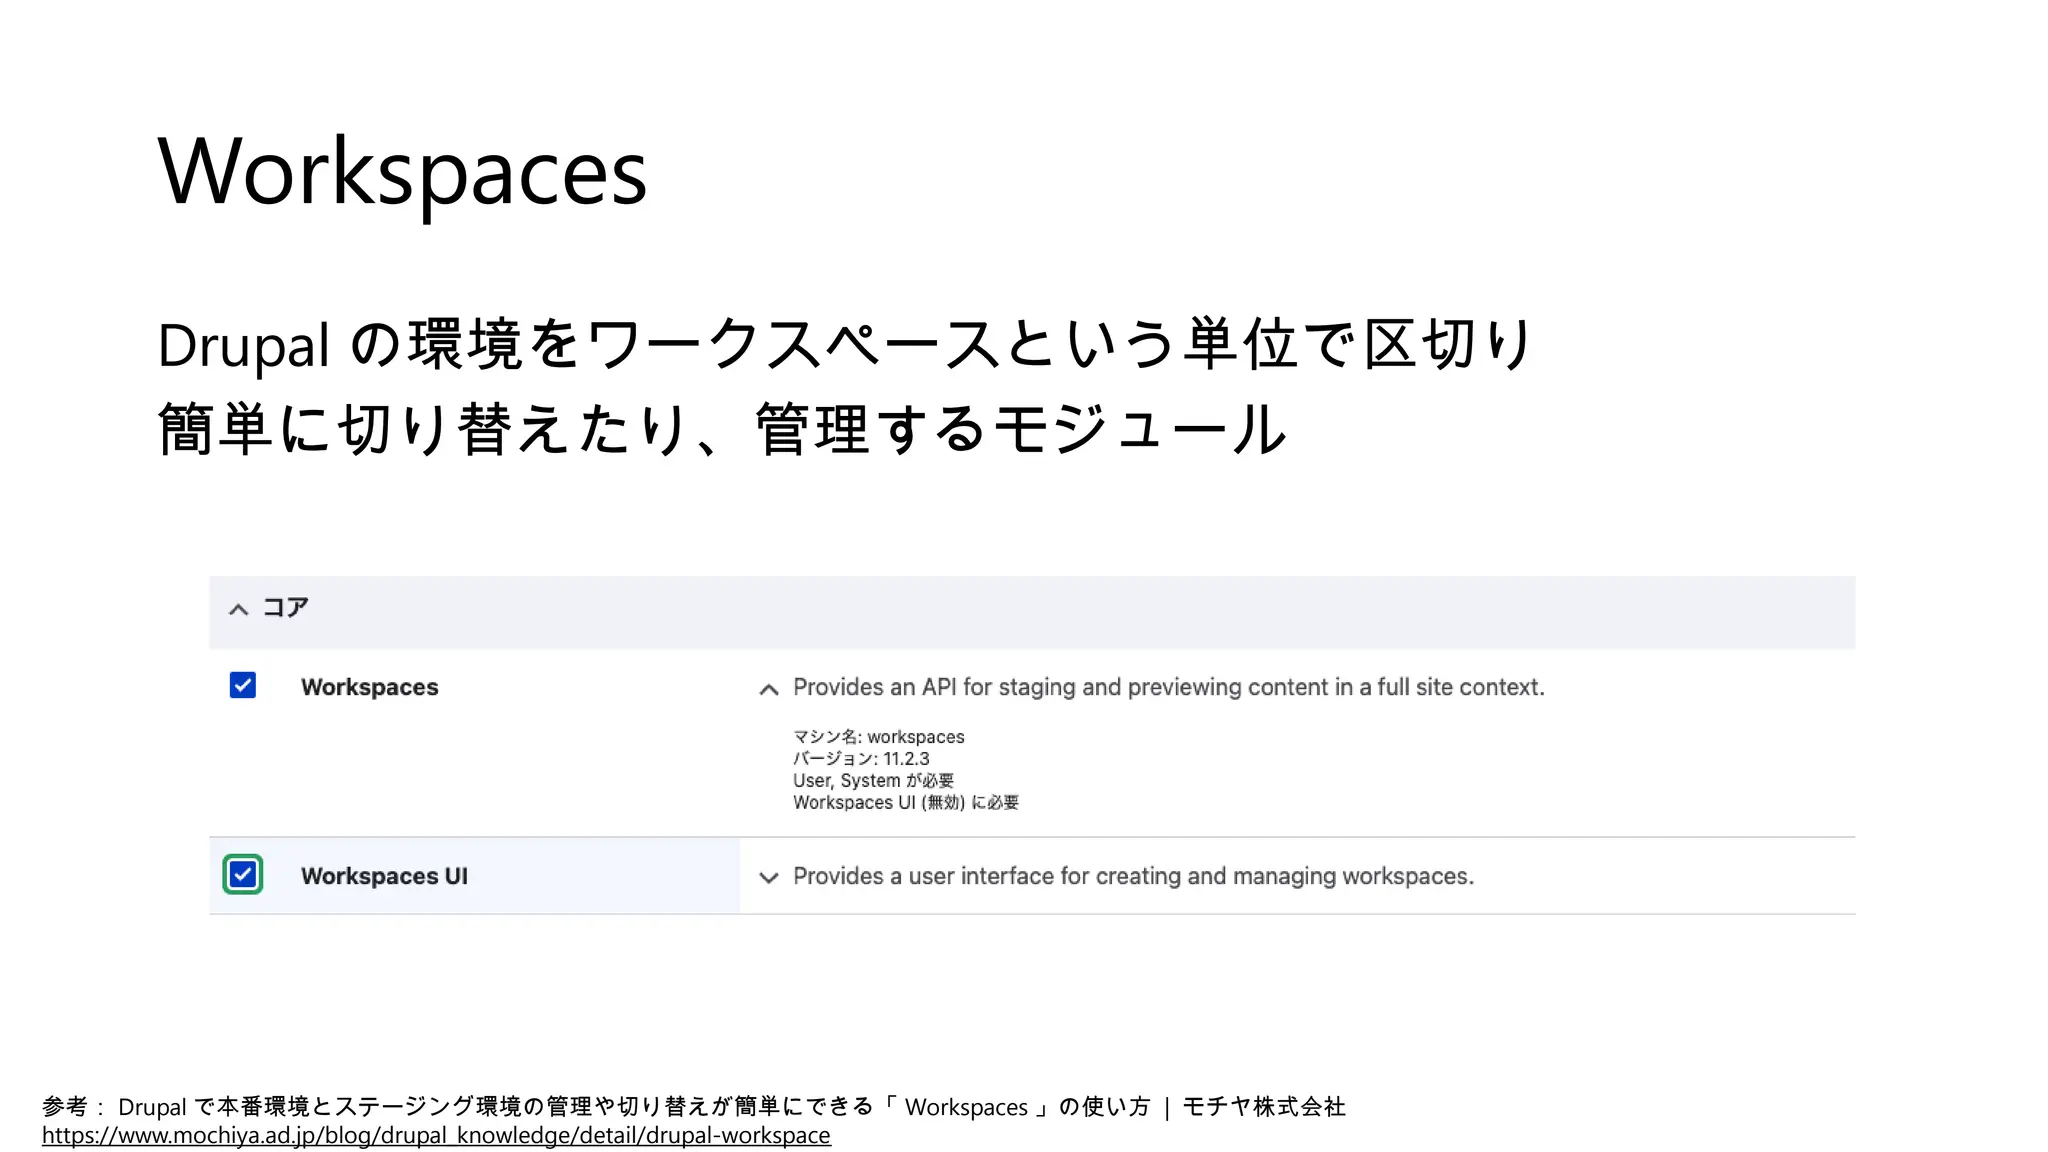The image size is (2048, 1152).
Task: Toggle the Workspaces UI module checkbox
Action: (243, 875)
